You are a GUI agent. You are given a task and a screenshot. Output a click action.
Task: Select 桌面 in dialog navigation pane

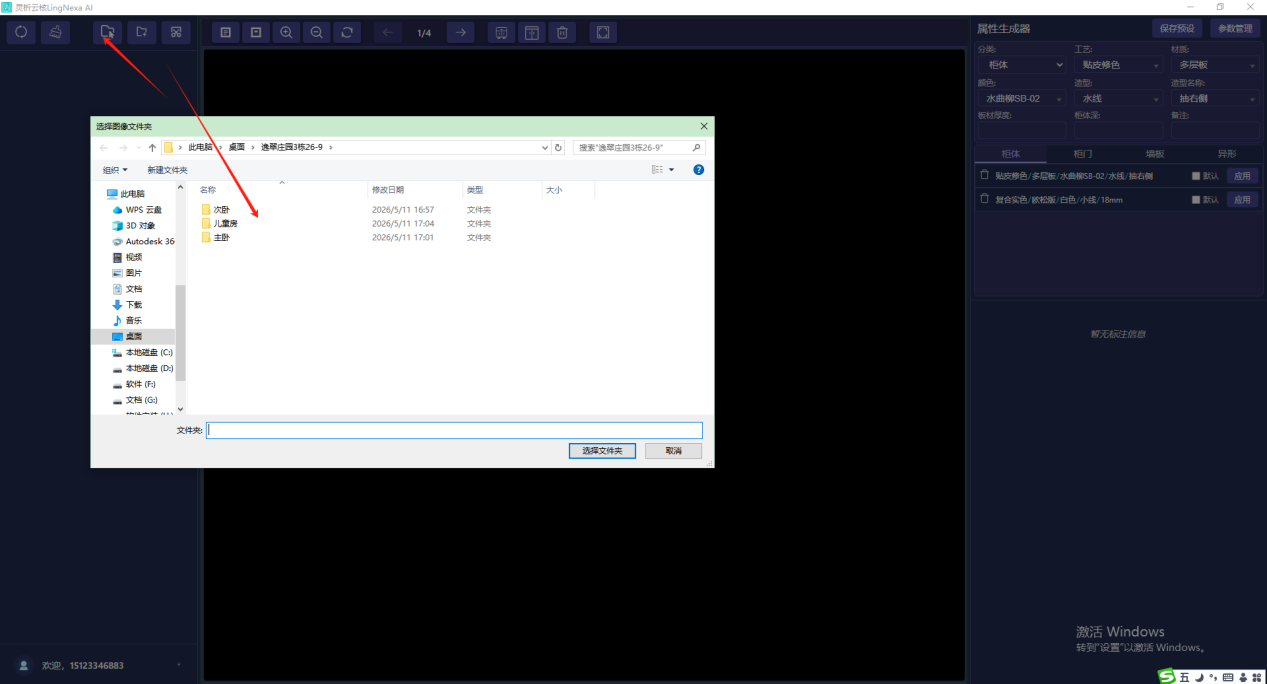[x=133, y=337]
